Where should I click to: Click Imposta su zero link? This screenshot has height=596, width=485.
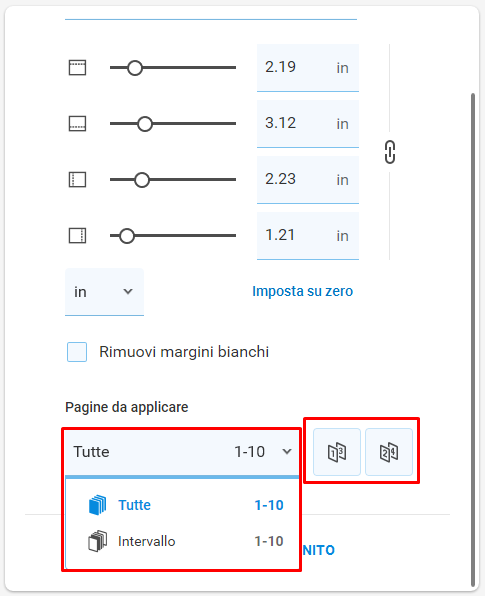(303, 291)
